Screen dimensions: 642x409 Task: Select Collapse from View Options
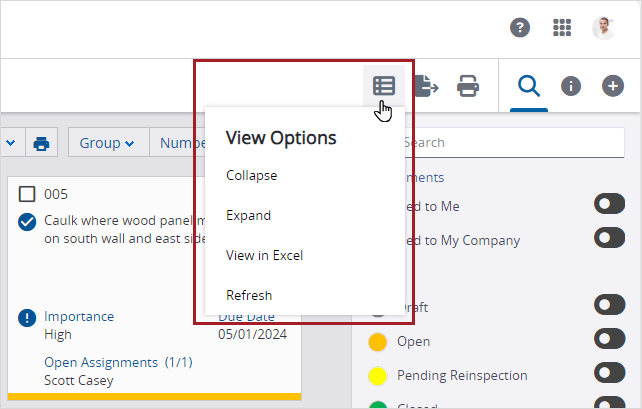pos(252,175)
